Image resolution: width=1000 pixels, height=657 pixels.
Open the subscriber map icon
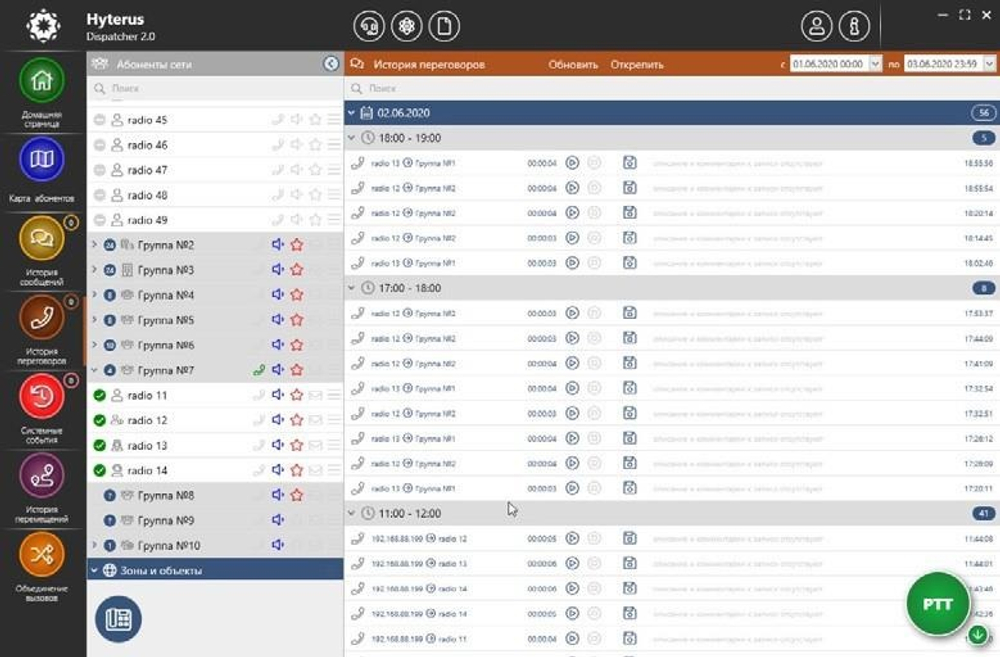click(x=41, y=159)
